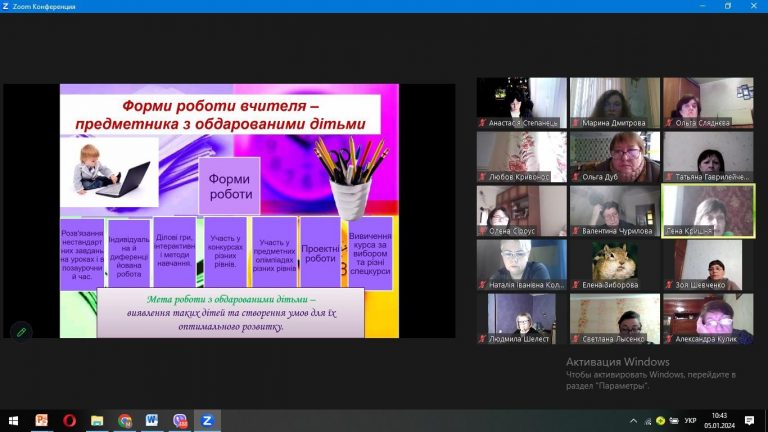
Task: Click the highlighted active speaker video tile
Action: [x=707, y=208]
